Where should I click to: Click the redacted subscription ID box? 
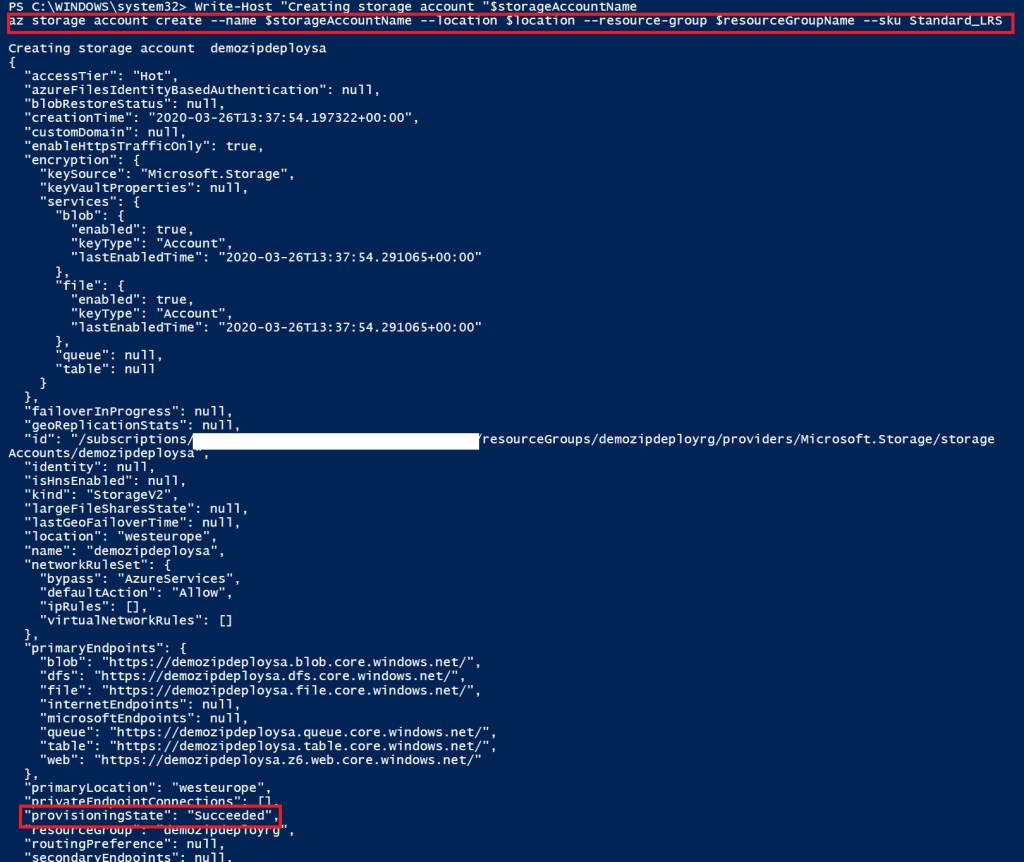[x=335, y=439]
